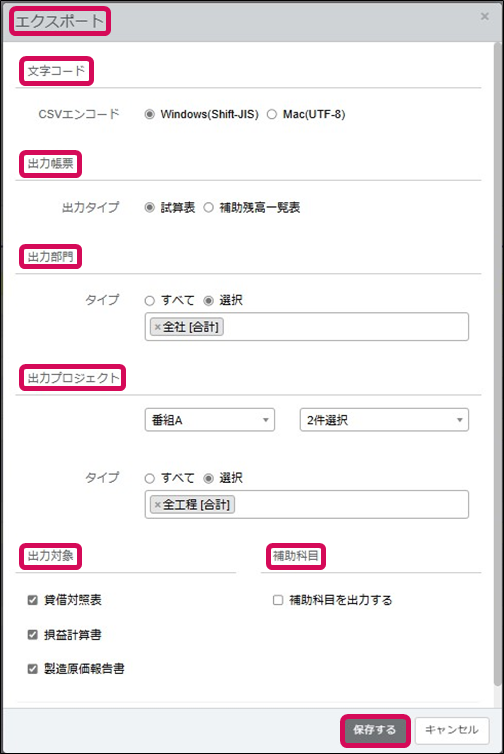Image resolution: width=504 pixels, height=754 pixels.
Task: Set 出力部門 type to すべて
Action: [x=150, y=301]
